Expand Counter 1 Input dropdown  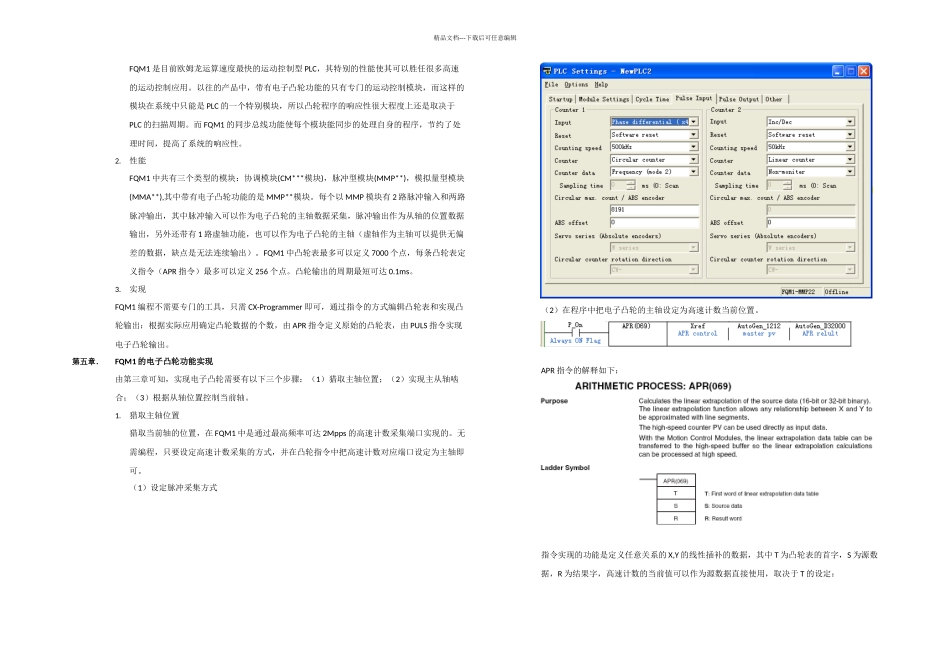pyautogui.click(x=693, y=122)
